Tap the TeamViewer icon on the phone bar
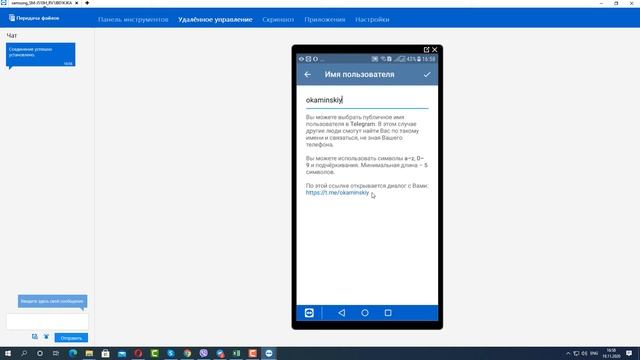The width and height of the screenshot is (640, 360). 309,313
